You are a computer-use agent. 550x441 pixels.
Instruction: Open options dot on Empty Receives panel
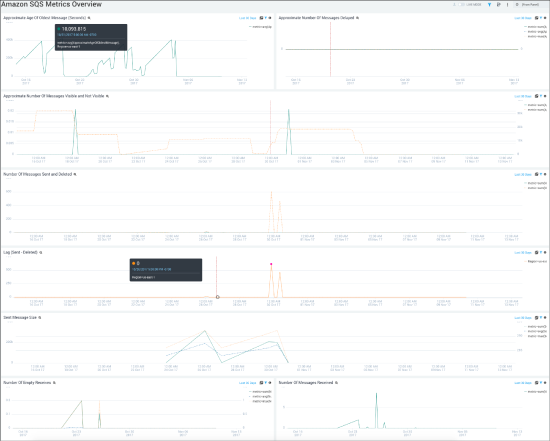coord(270,383)
